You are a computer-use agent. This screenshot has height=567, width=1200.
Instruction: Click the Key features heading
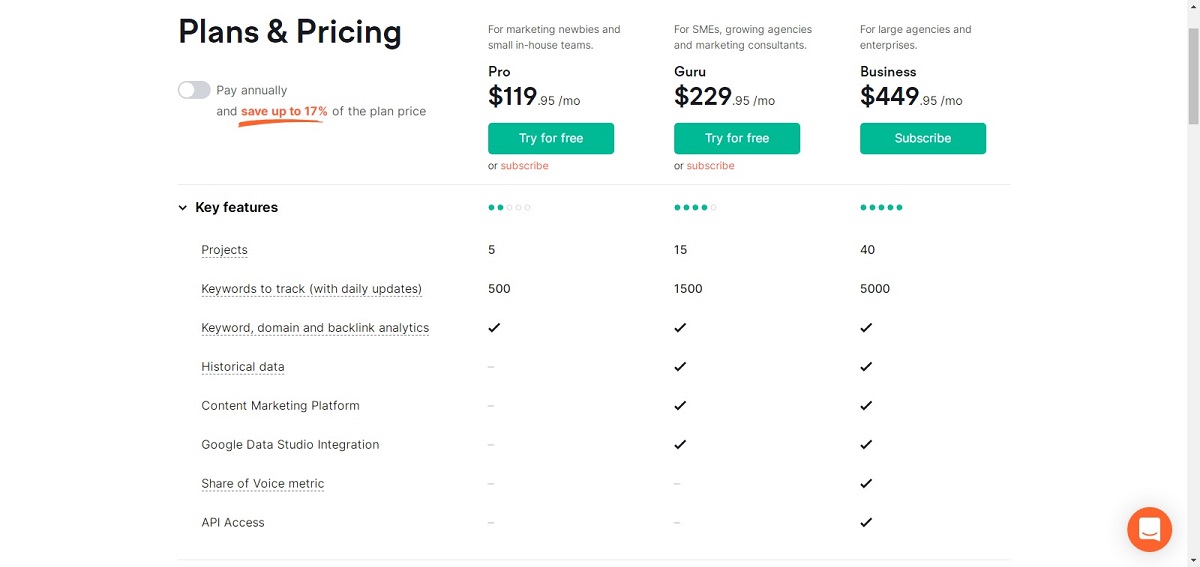(x=237, y=208)
